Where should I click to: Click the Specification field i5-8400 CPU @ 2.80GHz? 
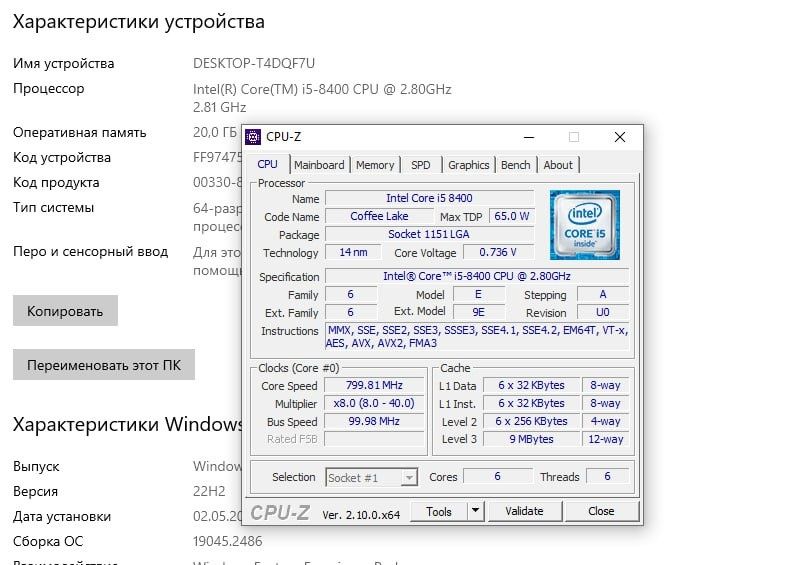(x=477, y=276)
